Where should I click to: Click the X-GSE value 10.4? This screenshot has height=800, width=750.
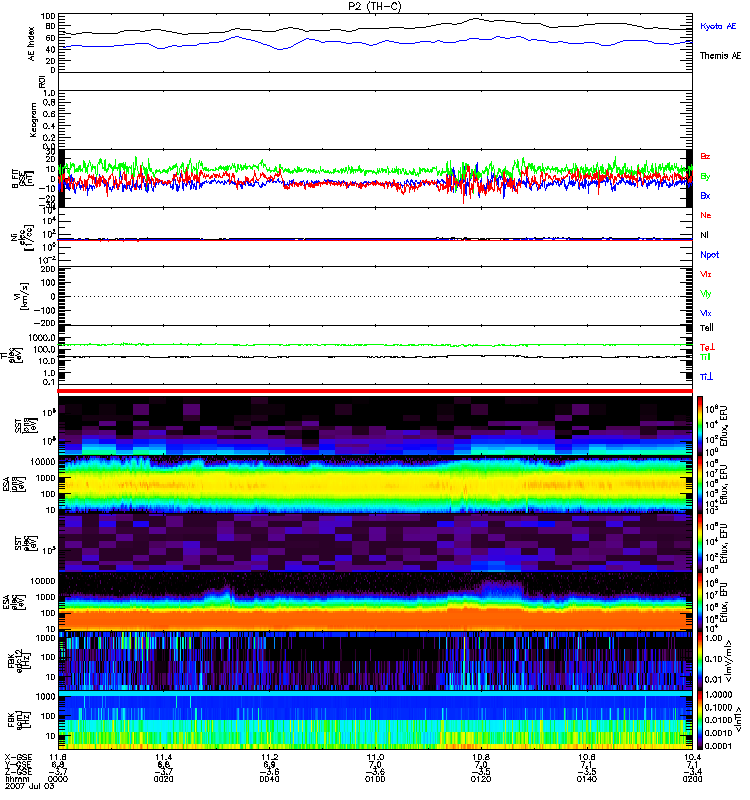[692, 757]
